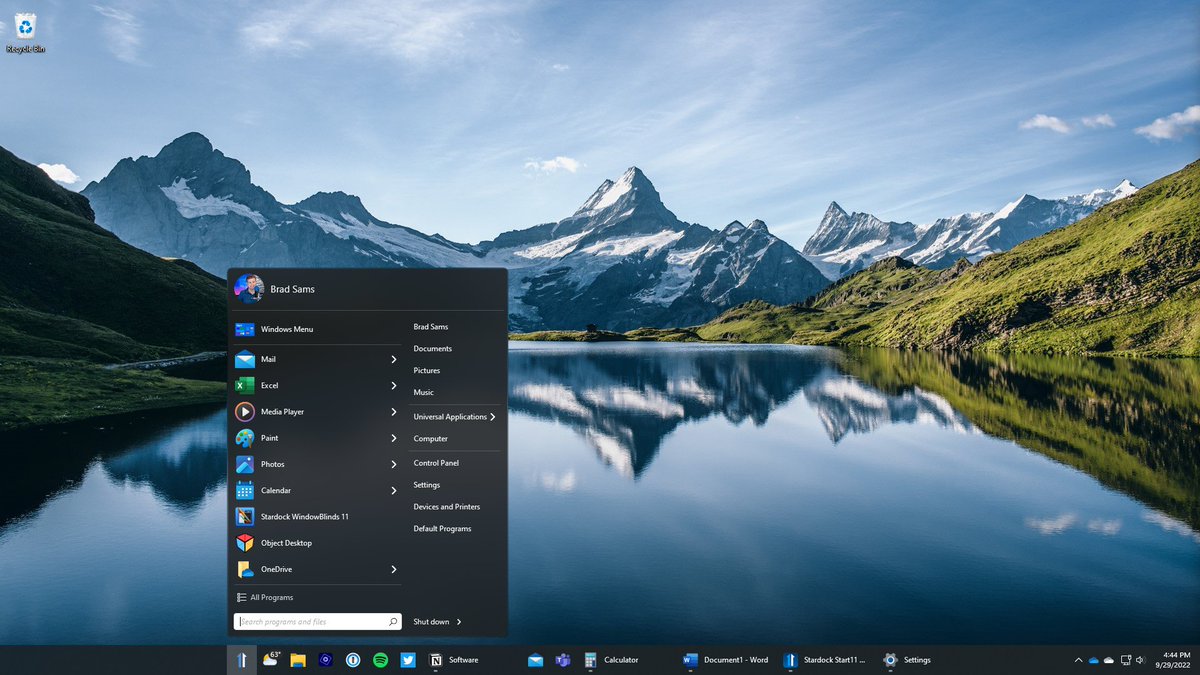1200x675 pixels.
Task: Open the dark blue circle taskbar app
Action: pos(325,660)
